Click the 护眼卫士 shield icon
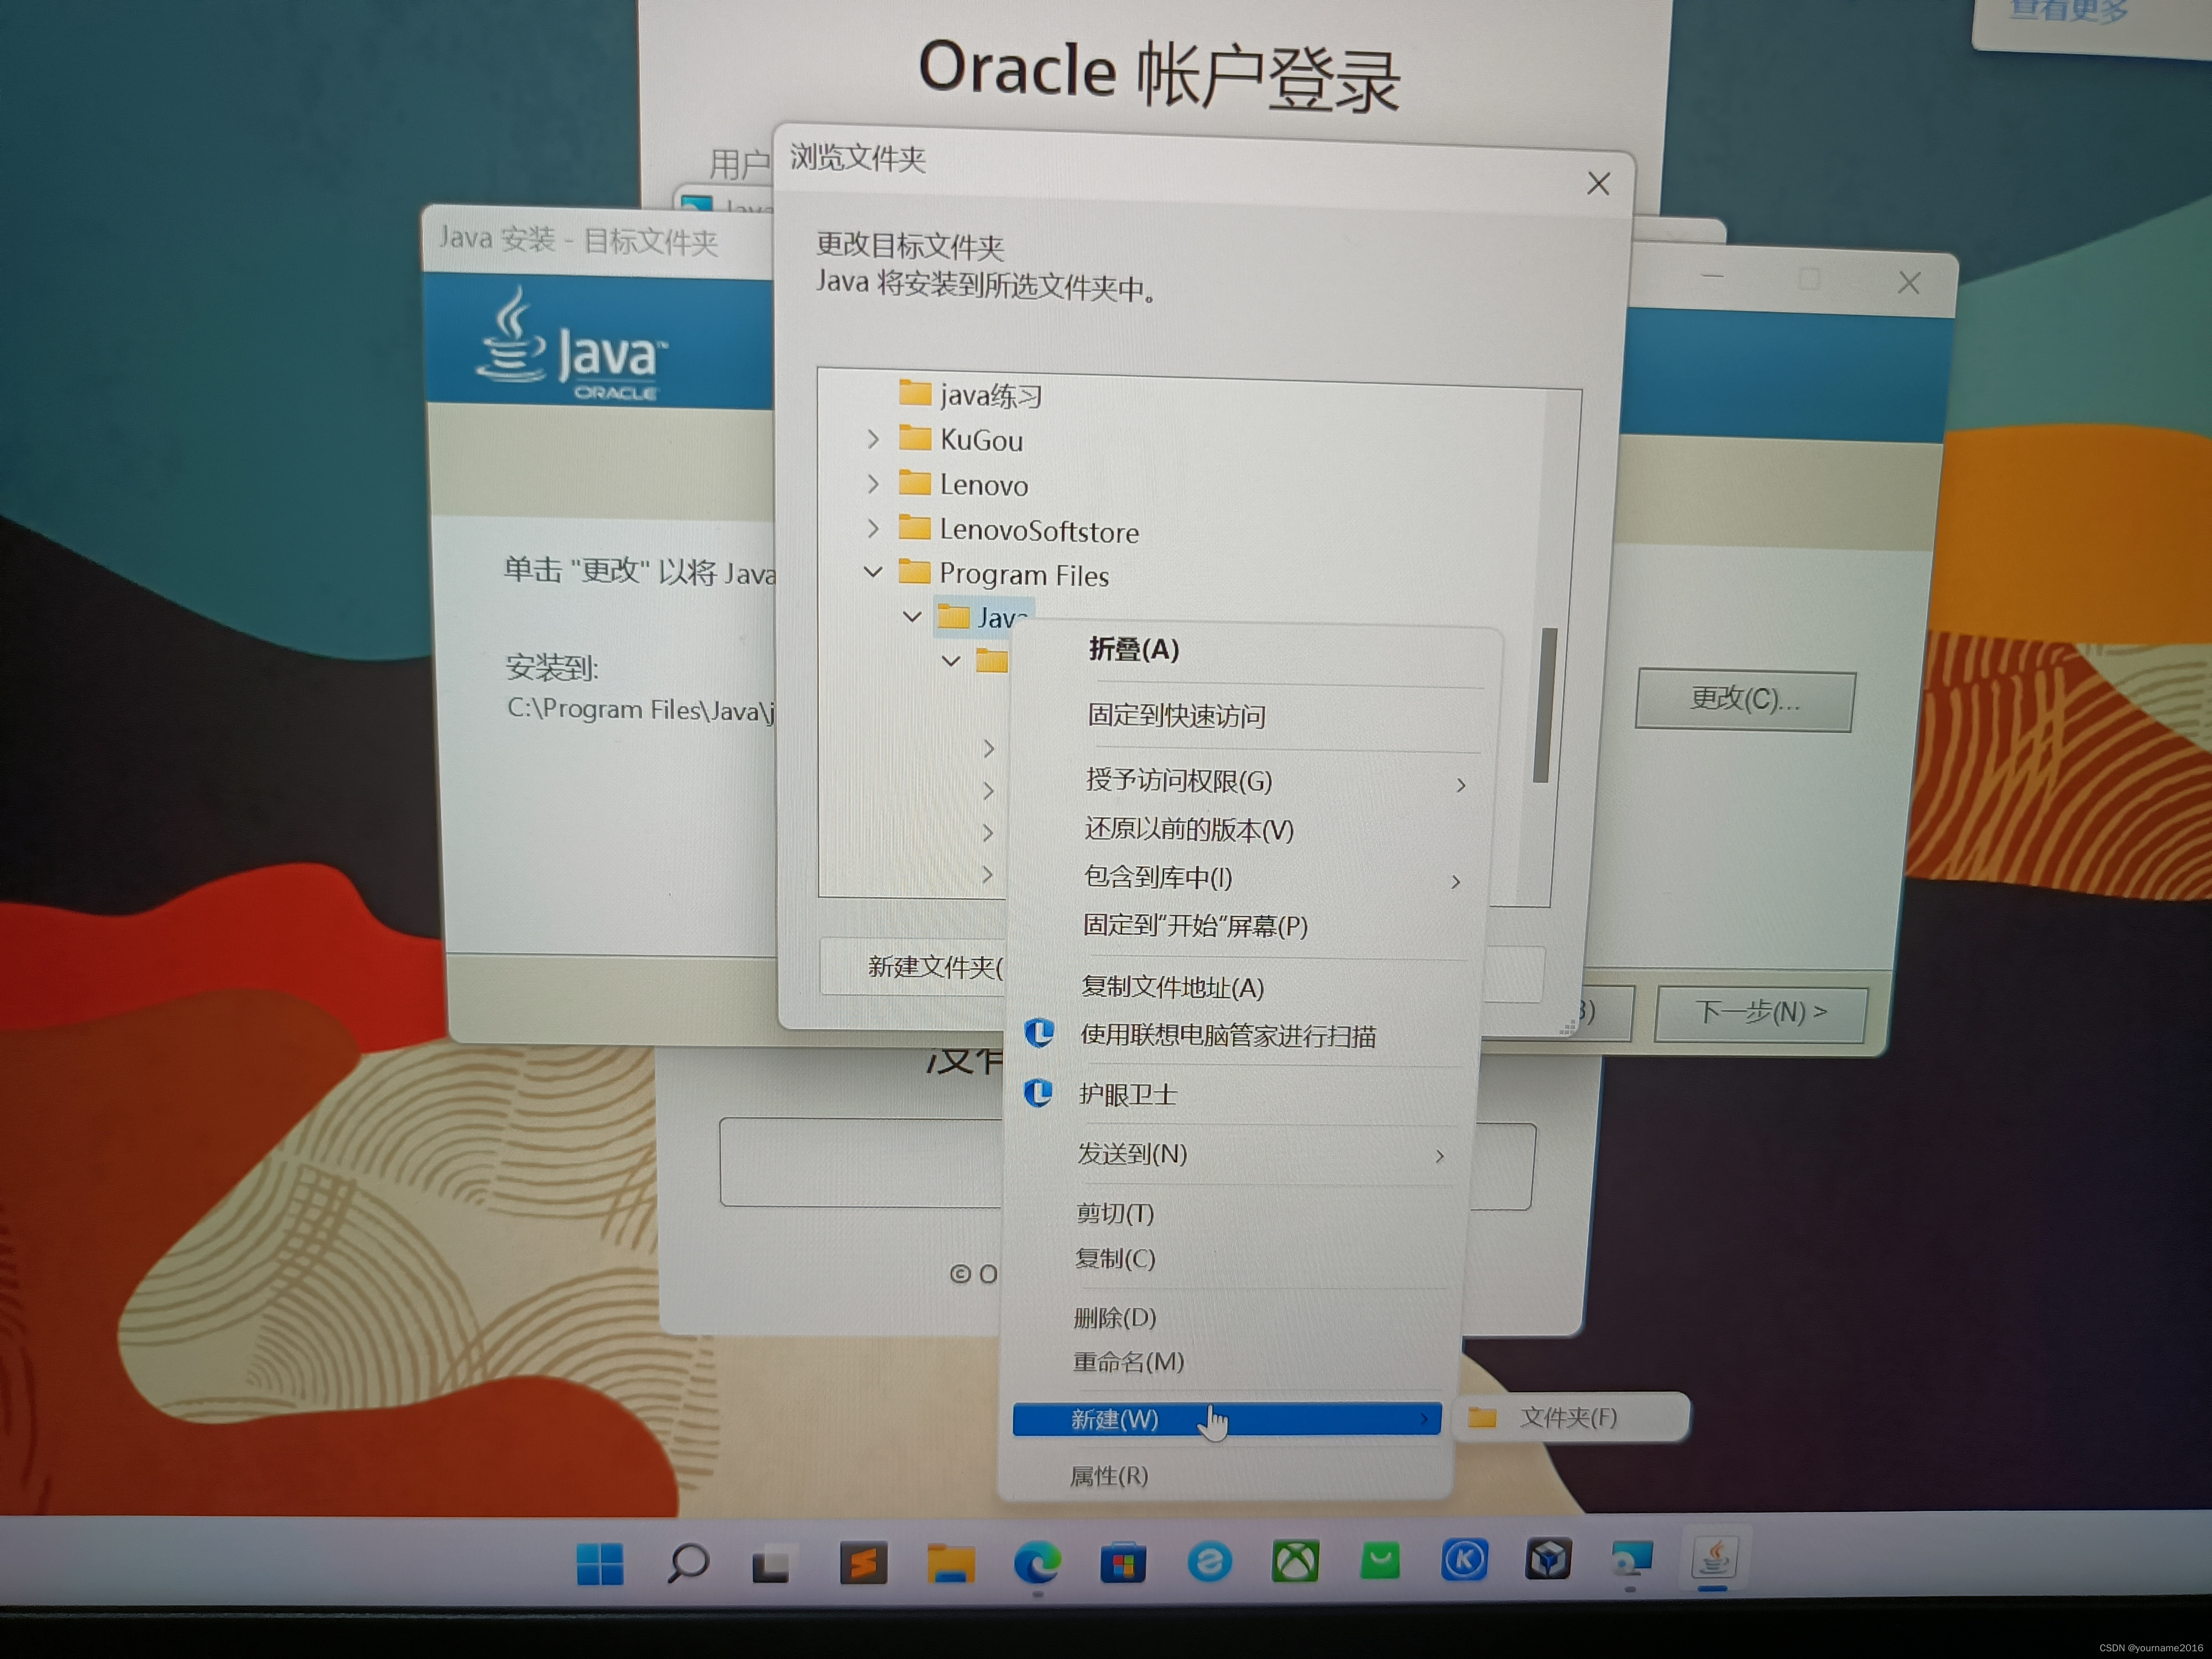The height and width of the screenshot is (1659, 2212). click(x=1038, y=1092)
